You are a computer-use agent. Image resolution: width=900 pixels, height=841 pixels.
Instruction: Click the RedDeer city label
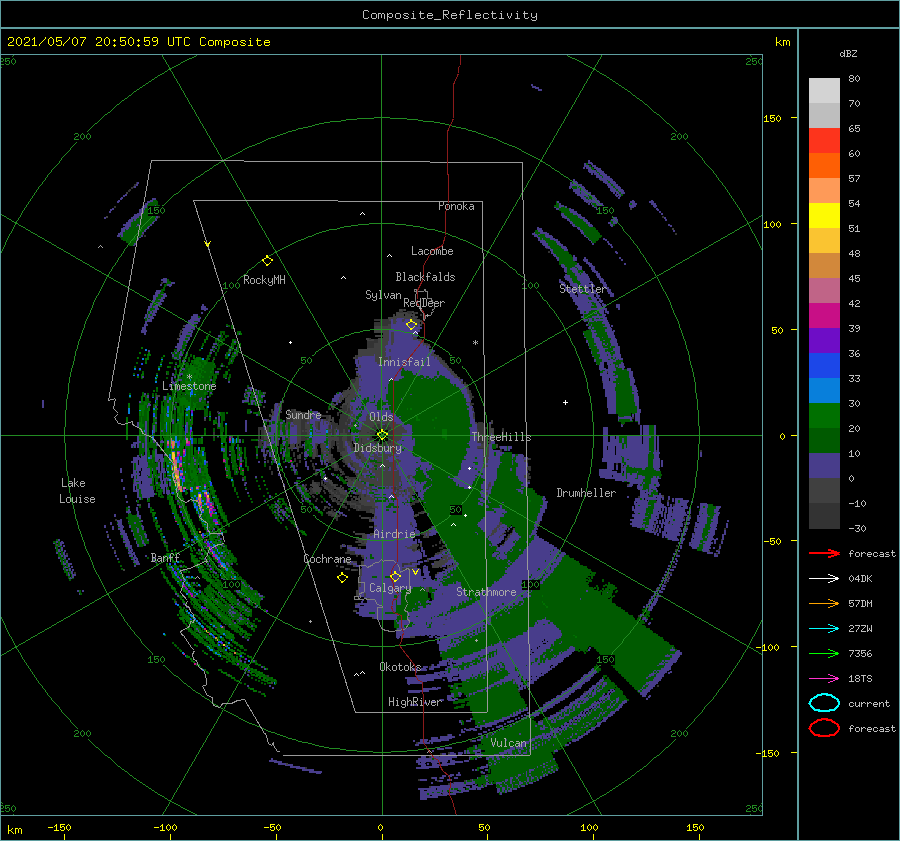coord(424,303)
